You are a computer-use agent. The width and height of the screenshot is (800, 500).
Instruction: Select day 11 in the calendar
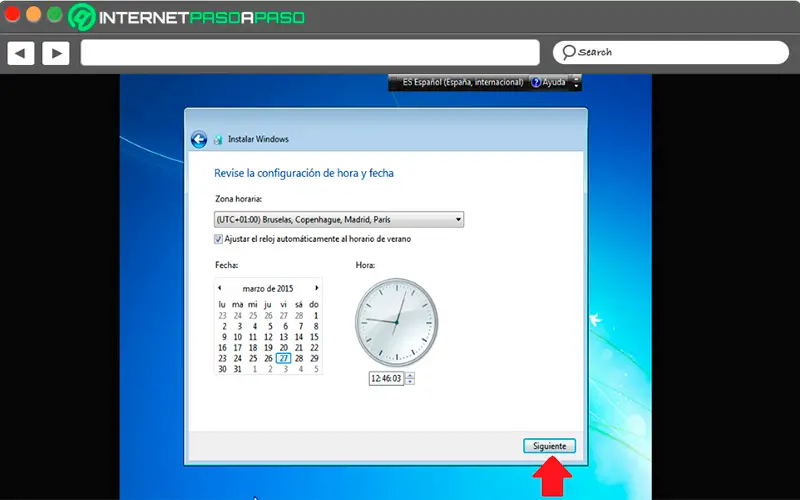pos(253,337)
